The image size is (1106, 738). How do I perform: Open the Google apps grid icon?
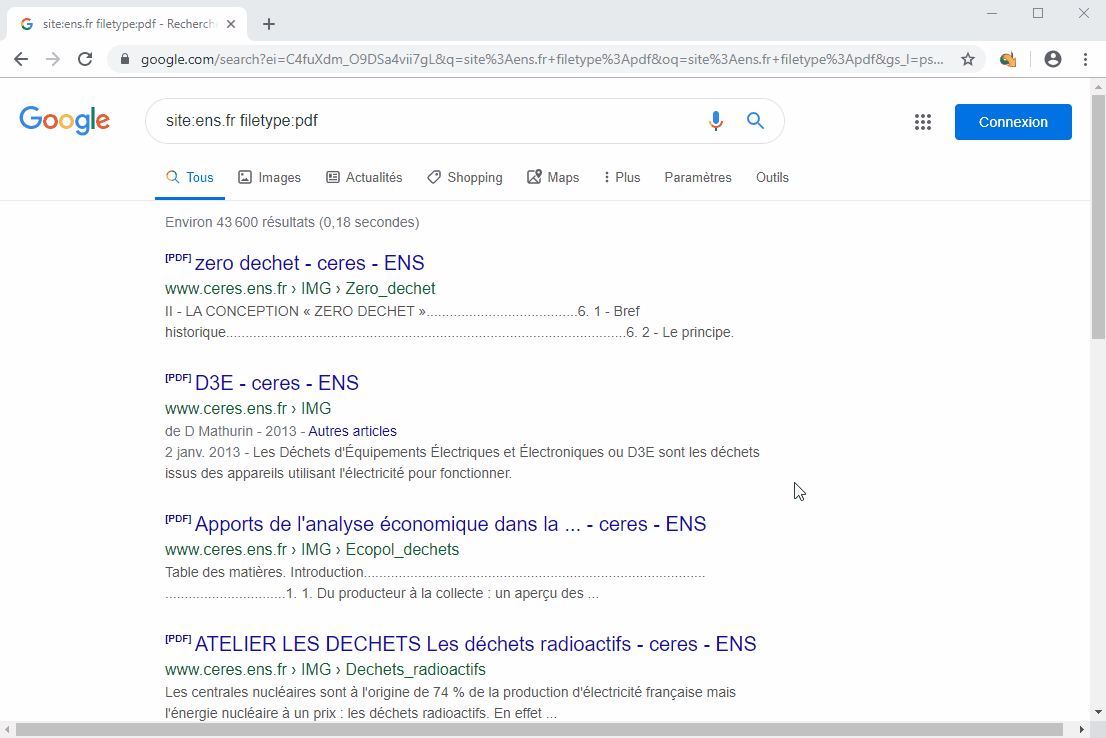(x=923, y=122)
